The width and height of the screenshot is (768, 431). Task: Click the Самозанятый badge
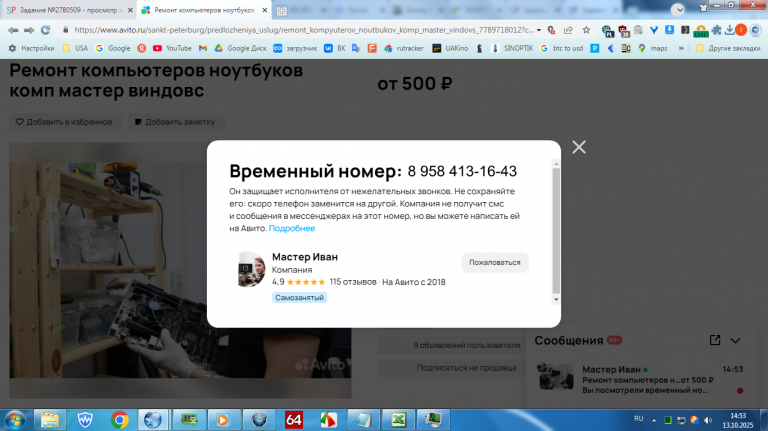pos(299,298)
